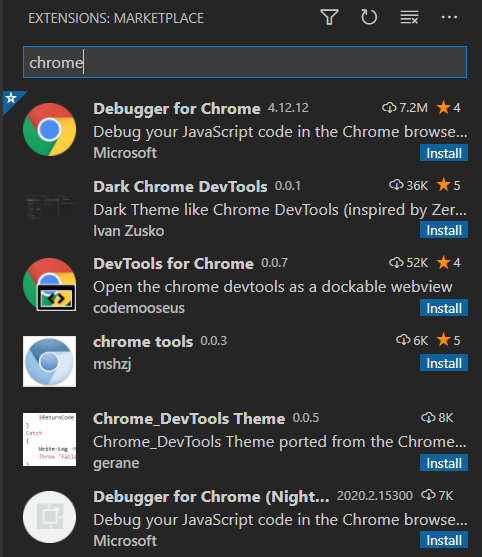Screen dimensions: 482x557
Task: Install Debugger for Chrome extension
Action: tap(444, 153)
